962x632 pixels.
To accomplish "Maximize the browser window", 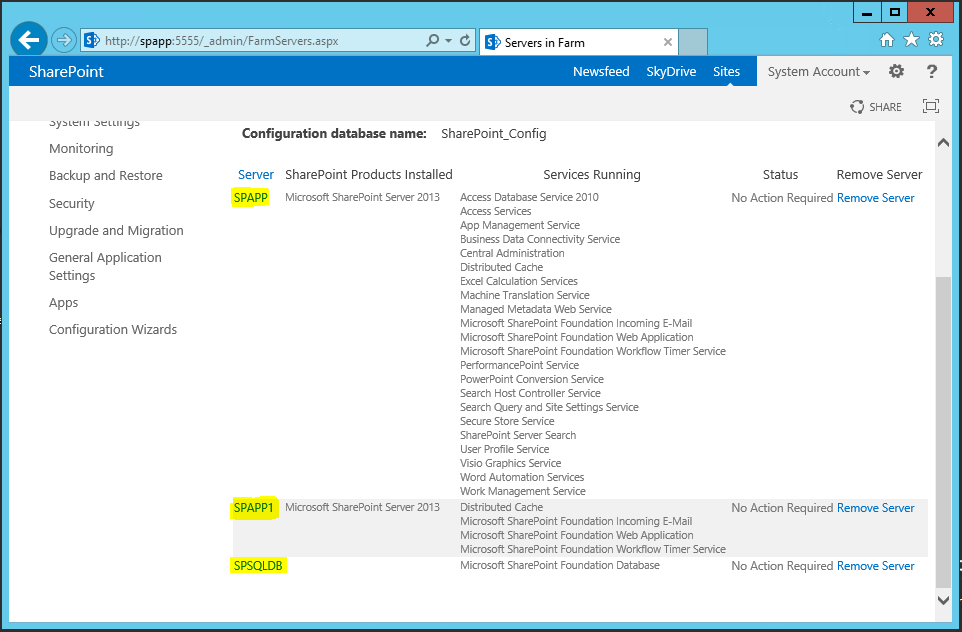I will 895,12.
